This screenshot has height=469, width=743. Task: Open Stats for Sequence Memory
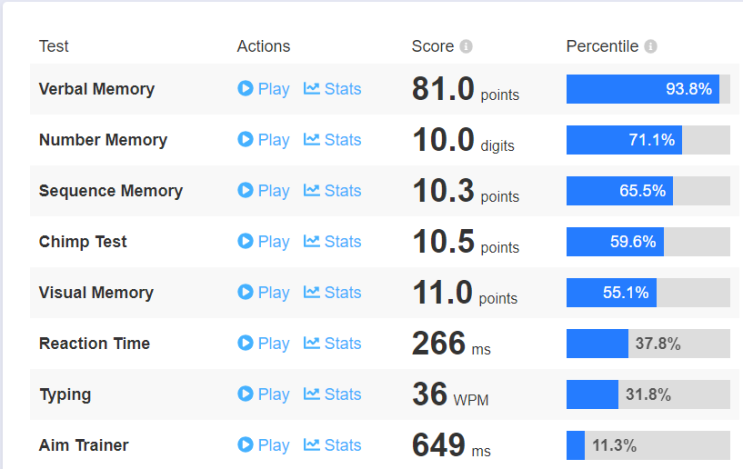pos(333,191)
